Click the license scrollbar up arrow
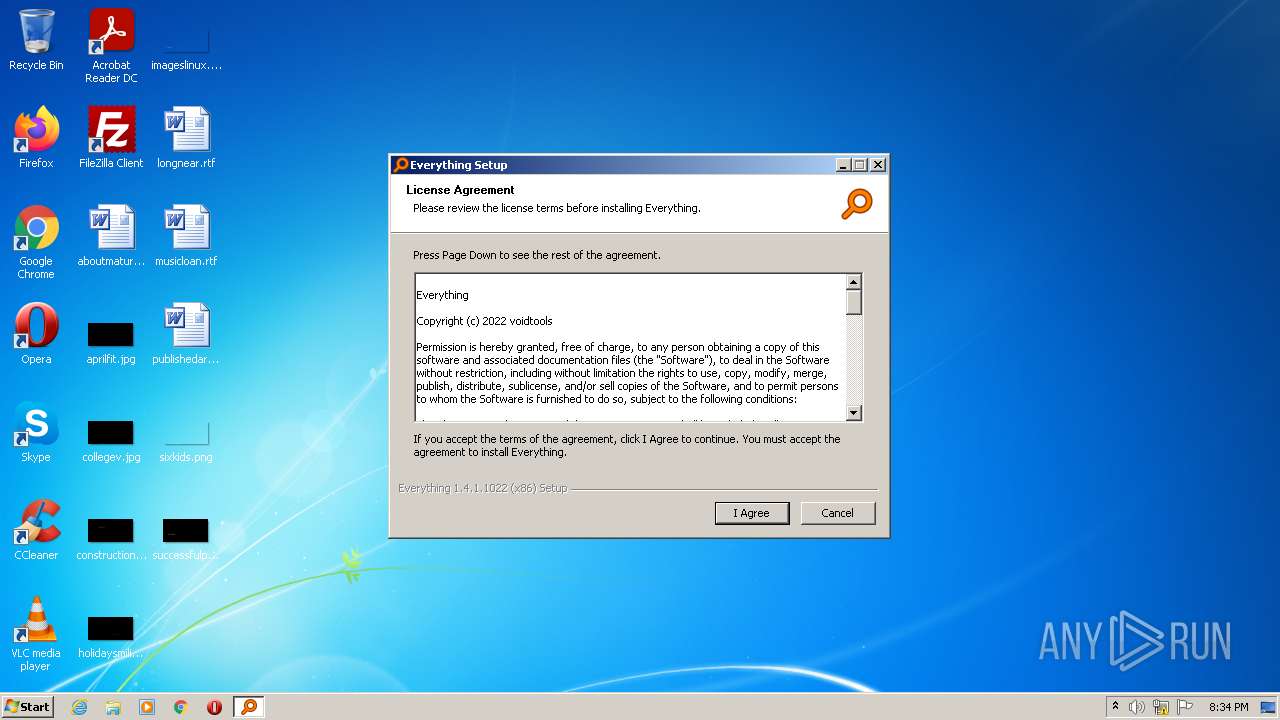Screen dimensions: 1280x720 click(854, 282)
